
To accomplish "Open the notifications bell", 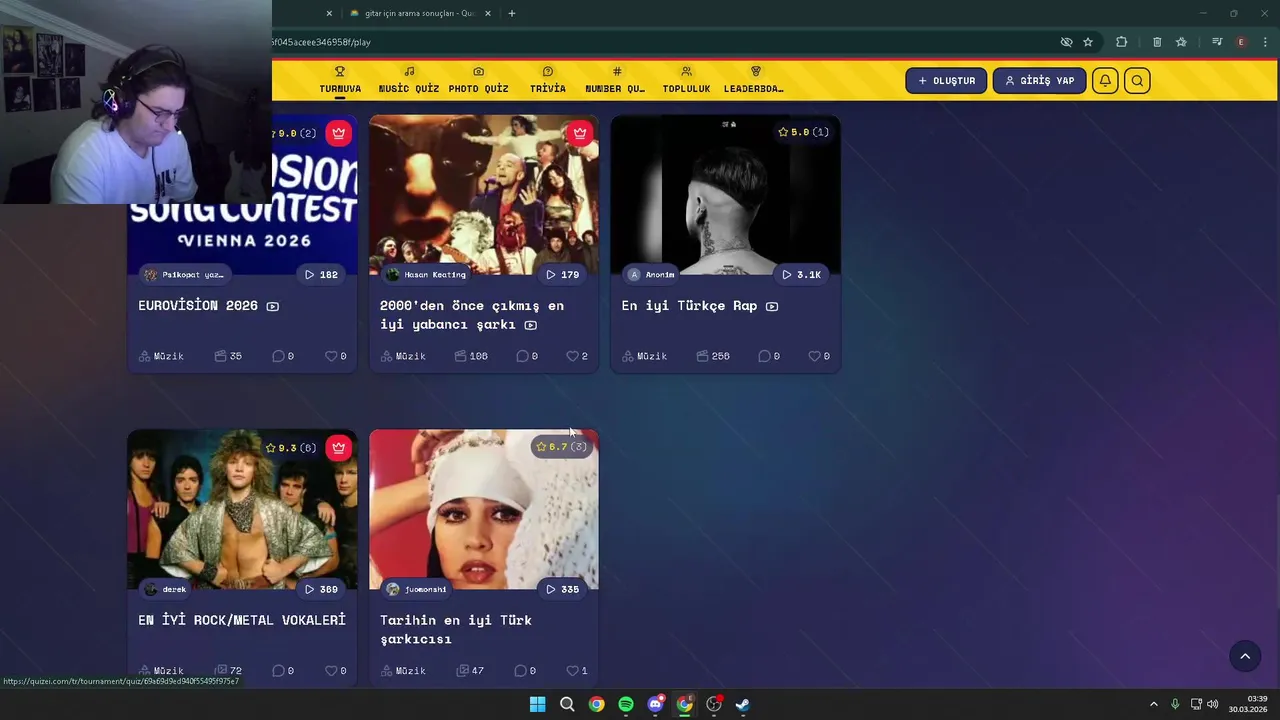I will tap(1105, 81).
